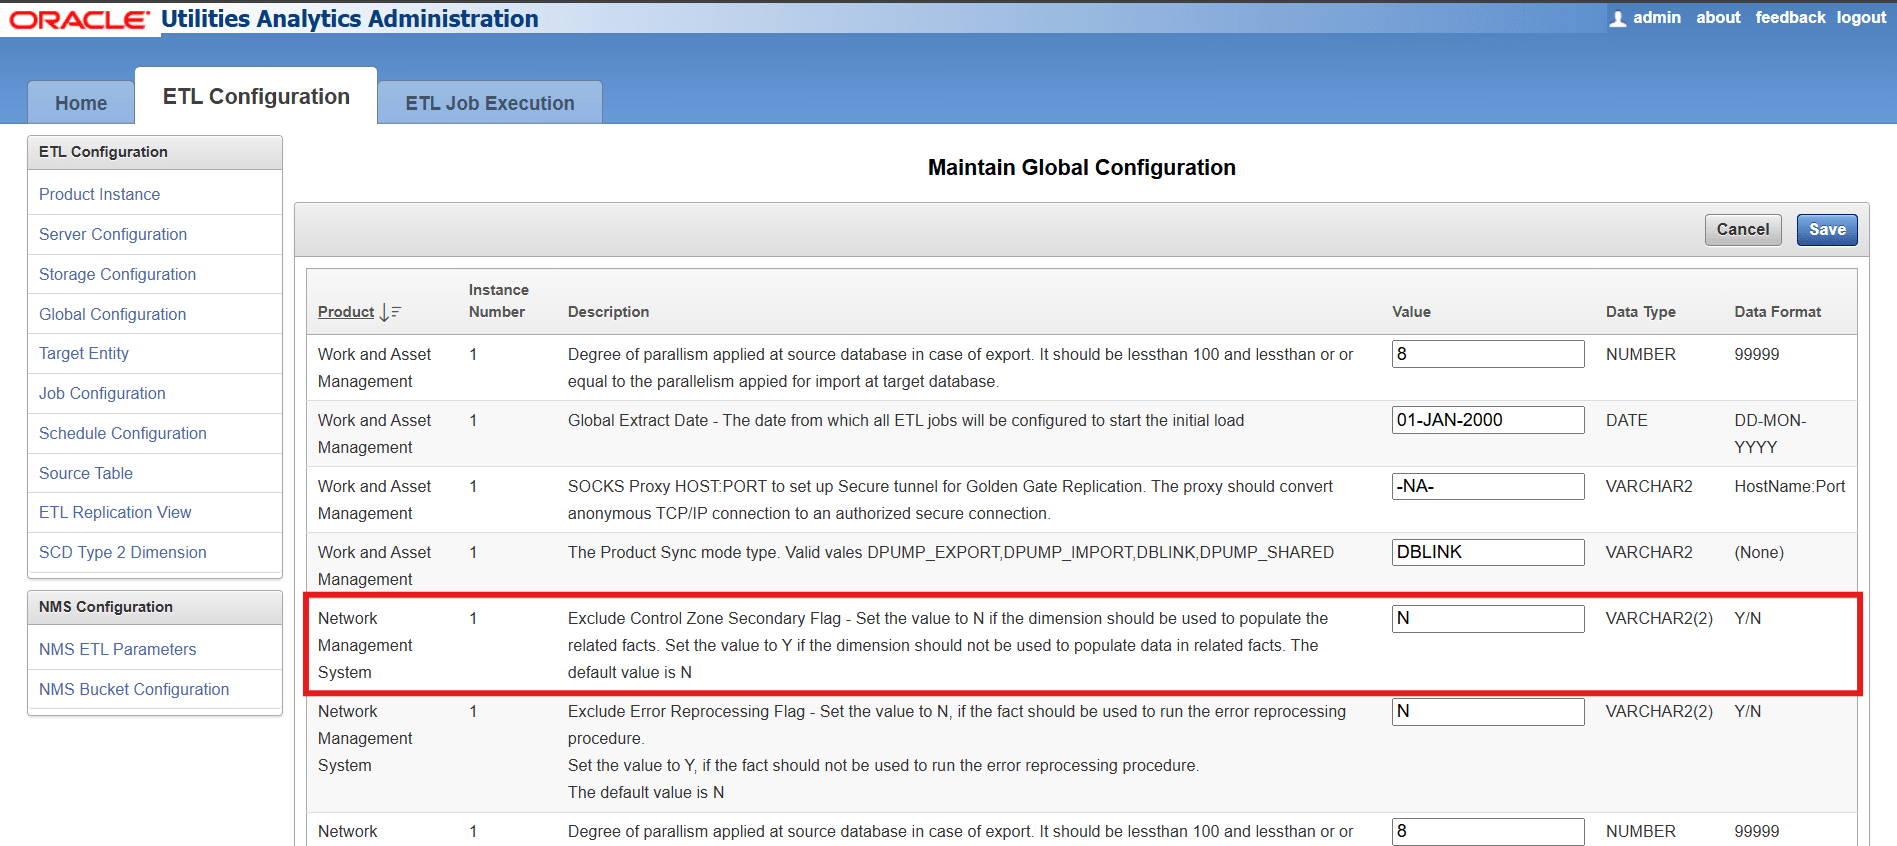Click the admin user icon
1897x846 pixels.
(1617, 19)
